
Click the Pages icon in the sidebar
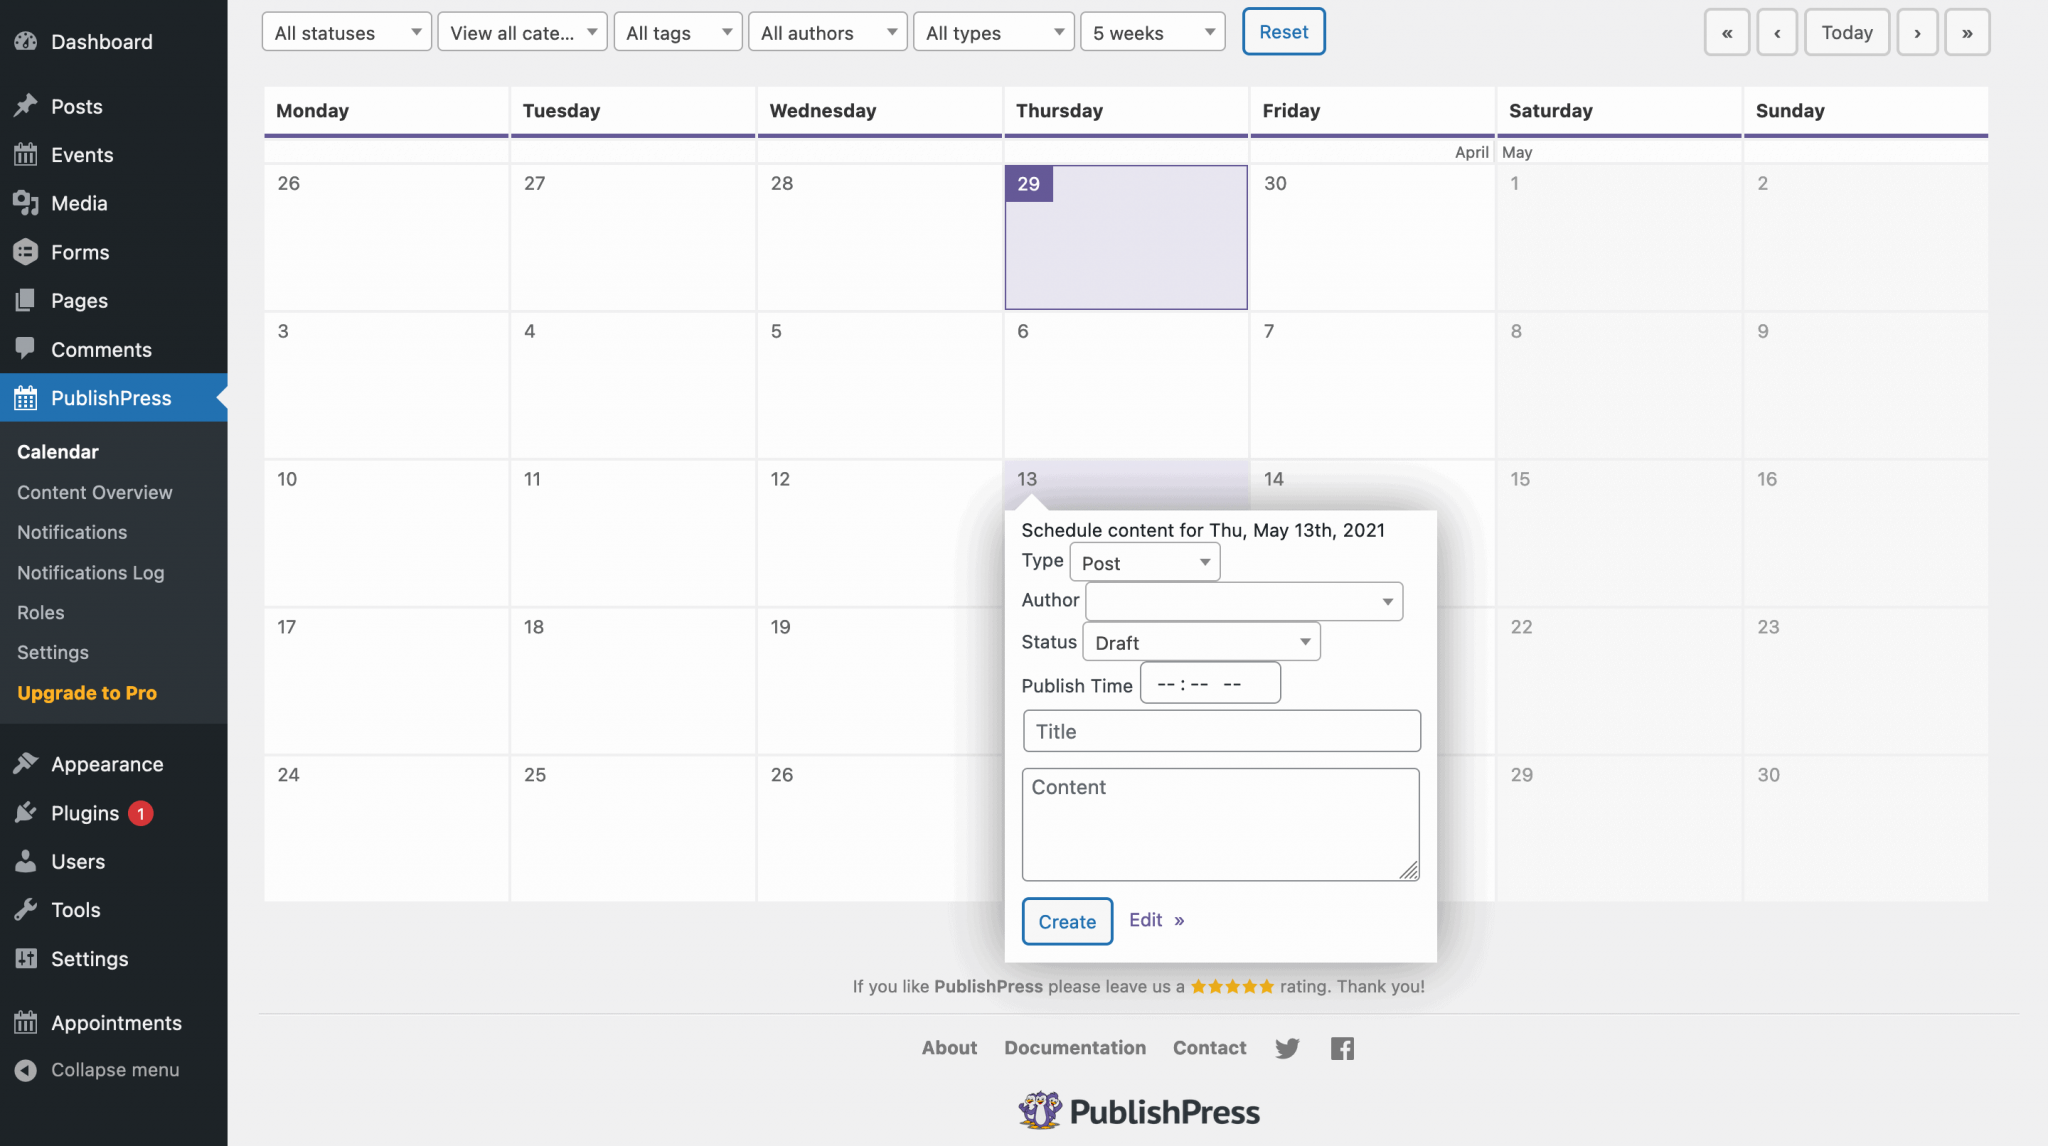(x=26, y=300)
